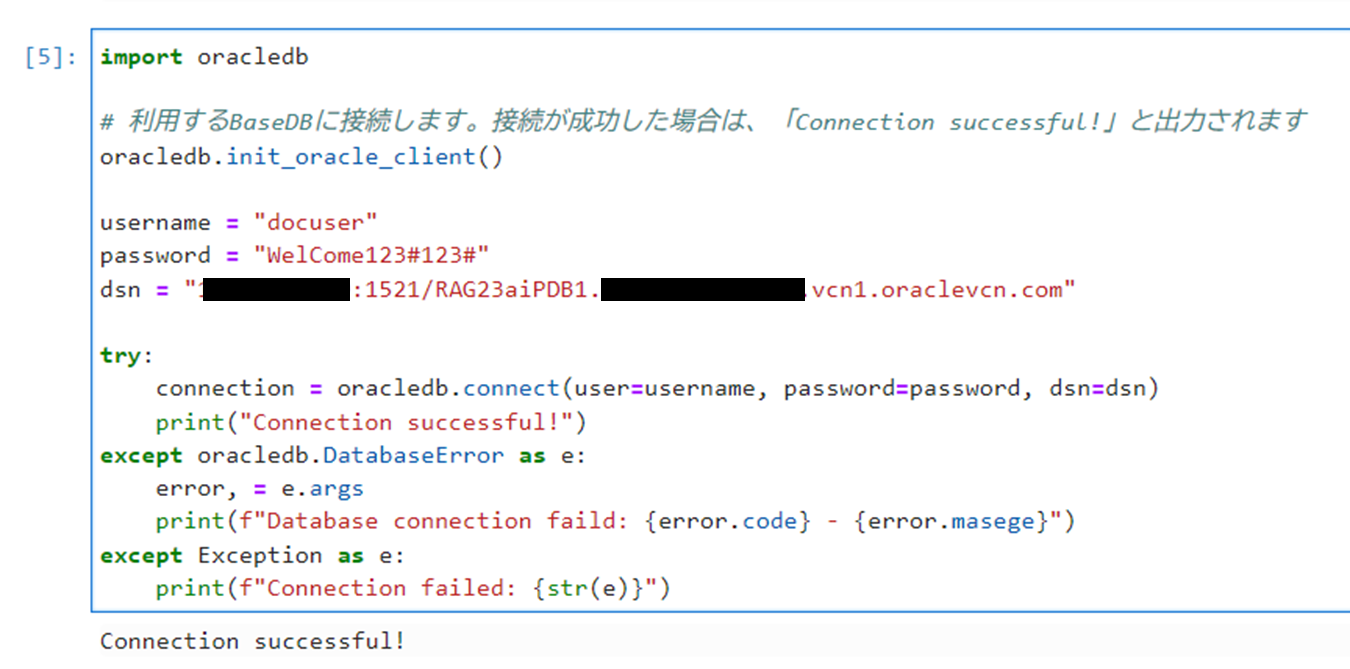Click the first blacked-out redaction in dsn

coord(276,290)
